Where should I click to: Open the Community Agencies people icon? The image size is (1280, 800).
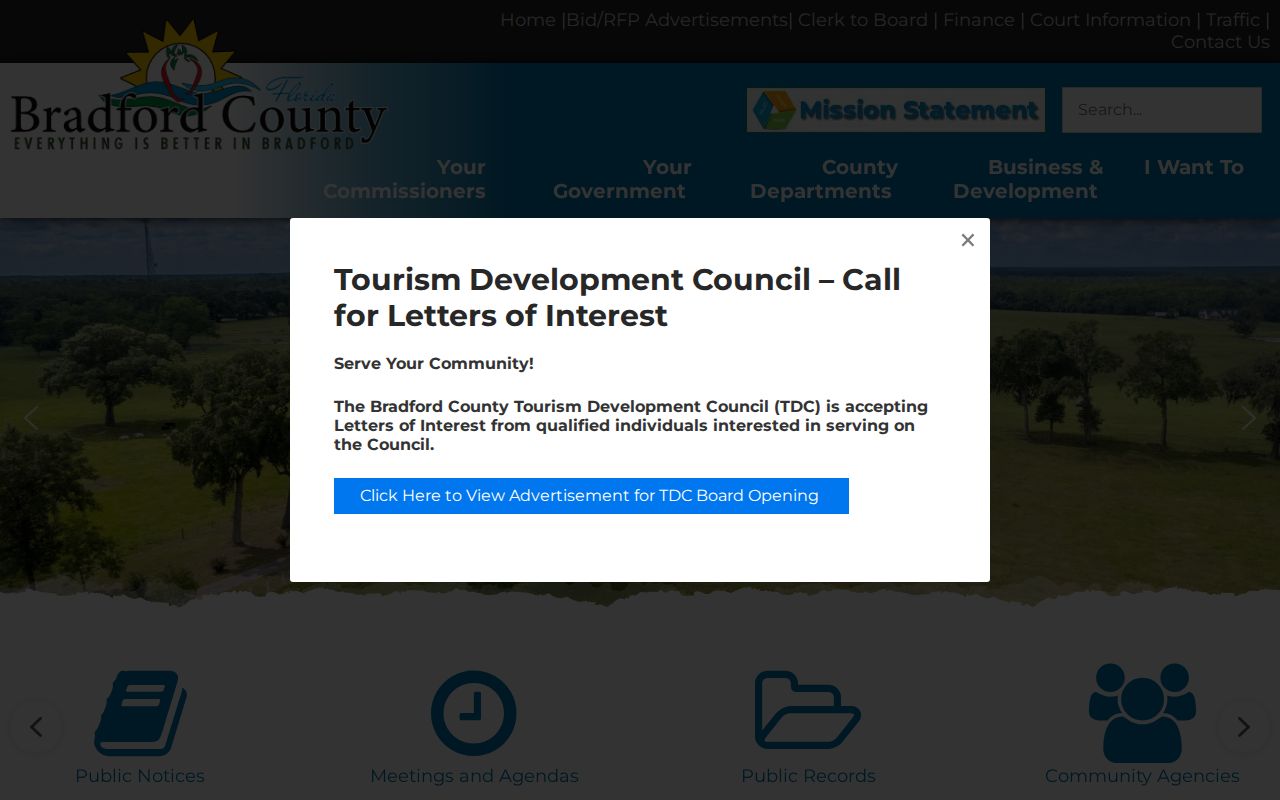pyautogui.click(x=1142, y=712)
